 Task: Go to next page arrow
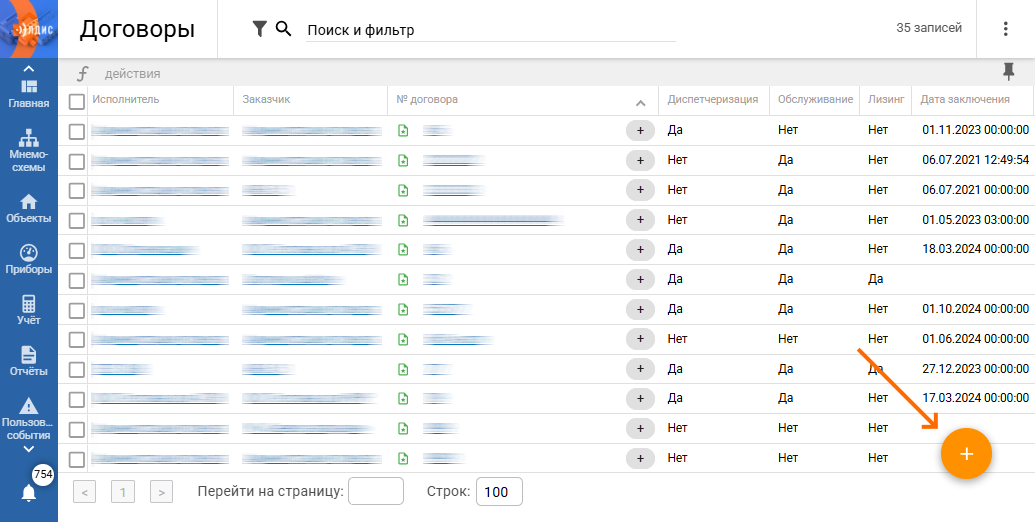[161, 492]
